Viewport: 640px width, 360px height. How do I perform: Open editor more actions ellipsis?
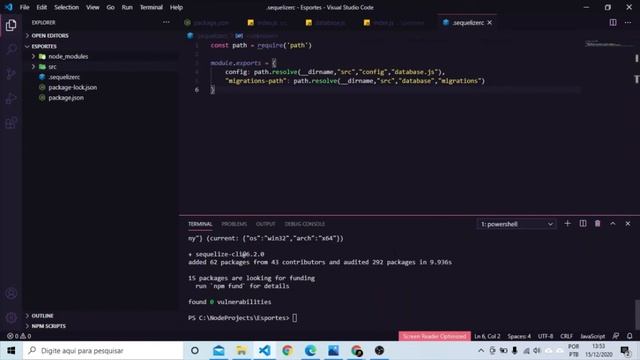pos(628,22)
